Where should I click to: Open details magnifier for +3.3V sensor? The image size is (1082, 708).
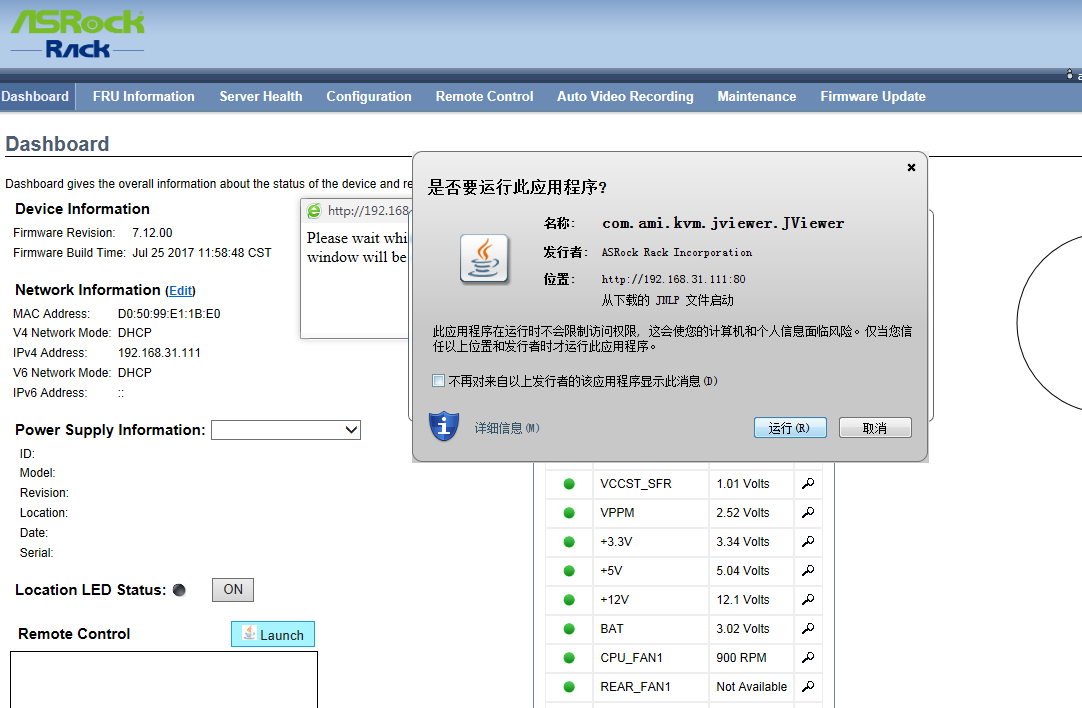(808, 541)
